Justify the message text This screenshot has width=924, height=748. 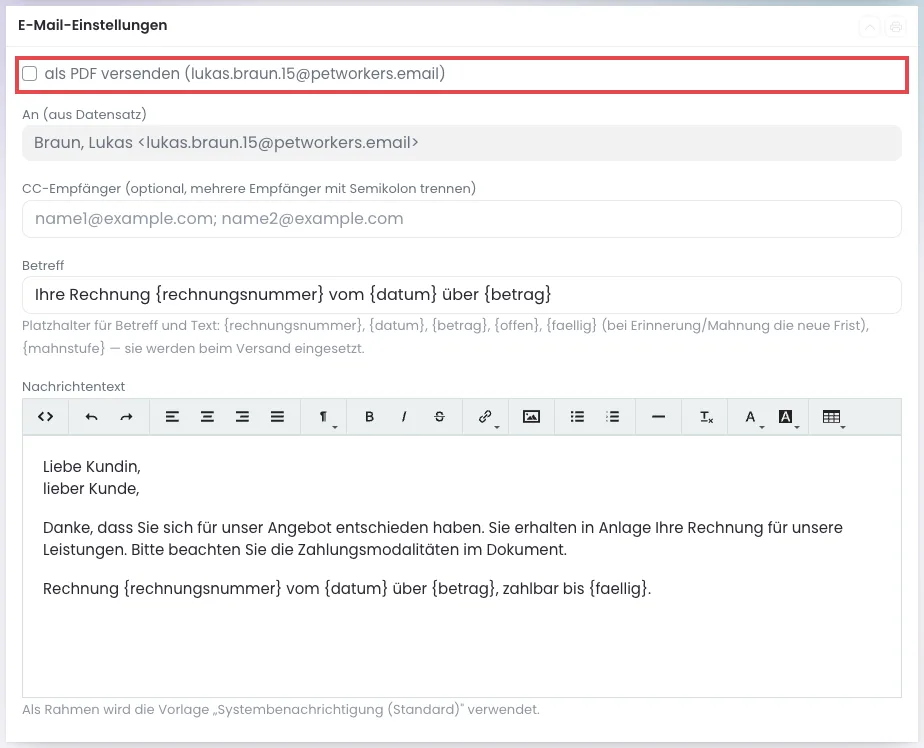[x=278, y=417]
